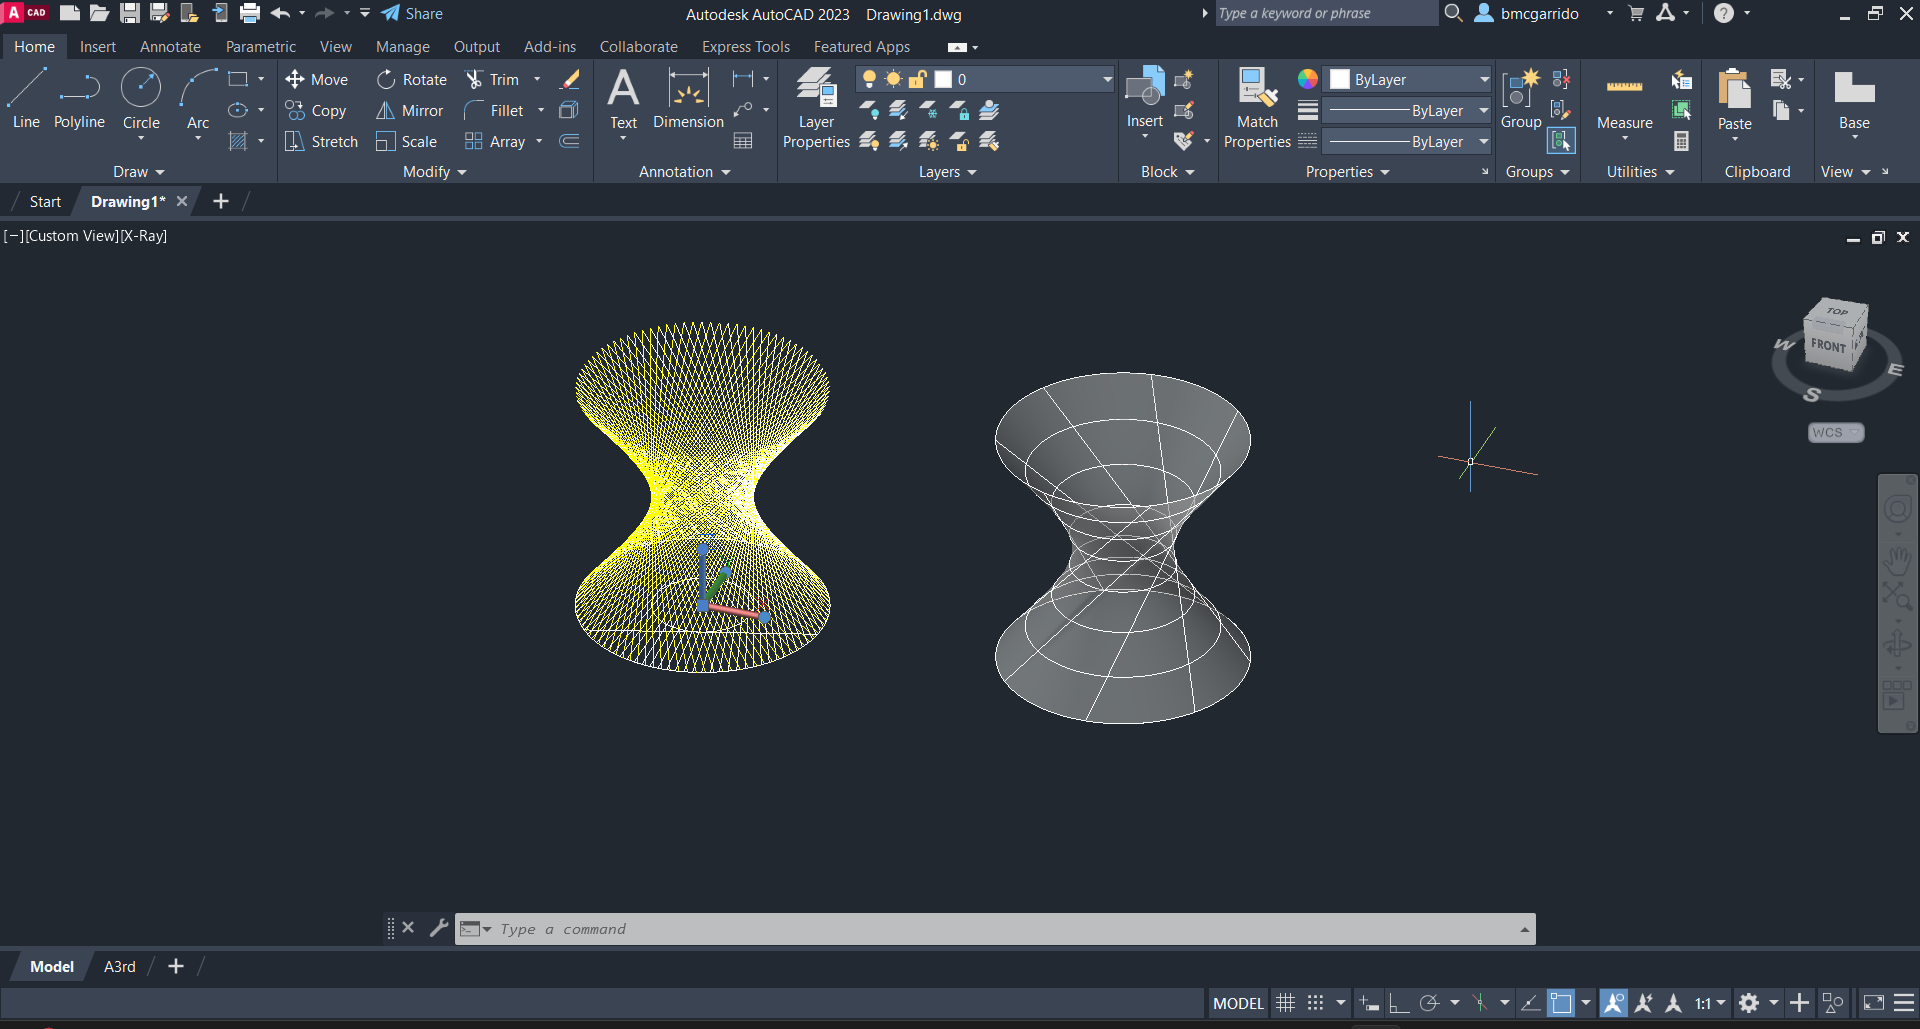Expand the Draw panel options
1920x1029 pixels.
(138, 172)
